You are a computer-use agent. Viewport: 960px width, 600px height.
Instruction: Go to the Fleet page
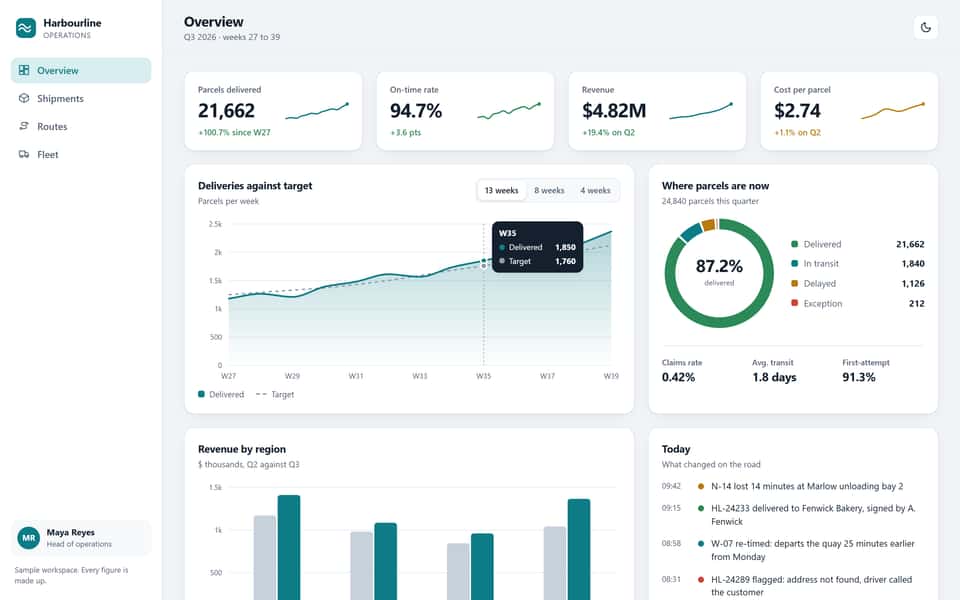81,154
